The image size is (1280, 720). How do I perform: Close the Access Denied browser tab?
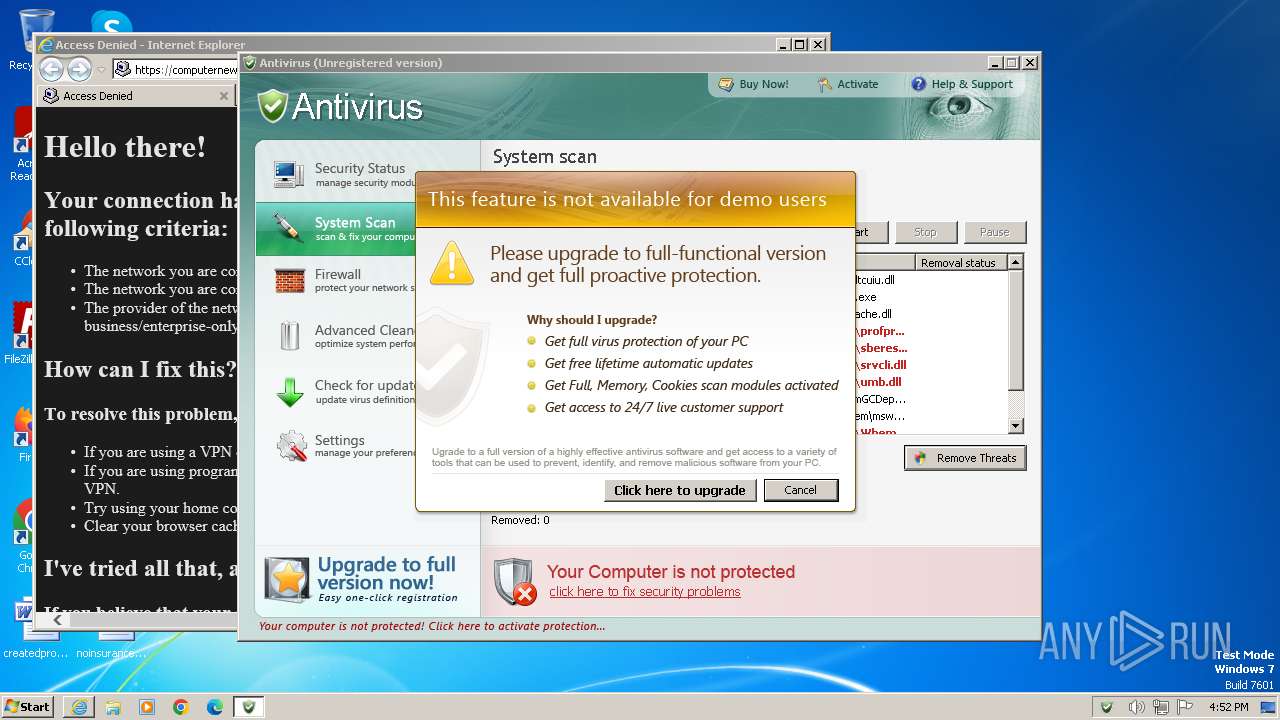point(224,96)
